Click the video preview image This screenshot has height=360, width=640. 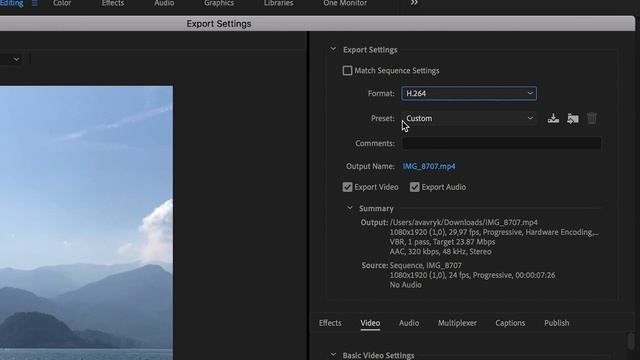86,222
